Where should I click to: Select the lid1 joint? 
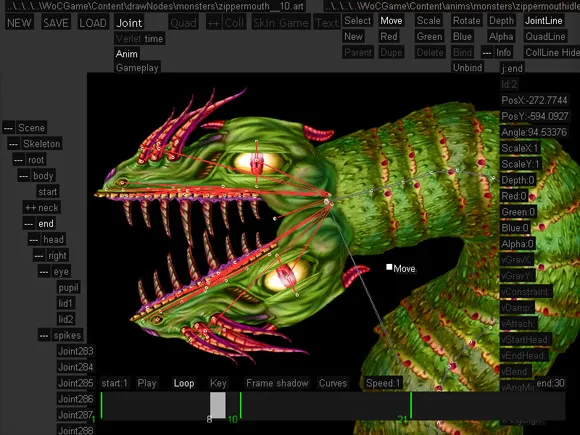(65, 303)
